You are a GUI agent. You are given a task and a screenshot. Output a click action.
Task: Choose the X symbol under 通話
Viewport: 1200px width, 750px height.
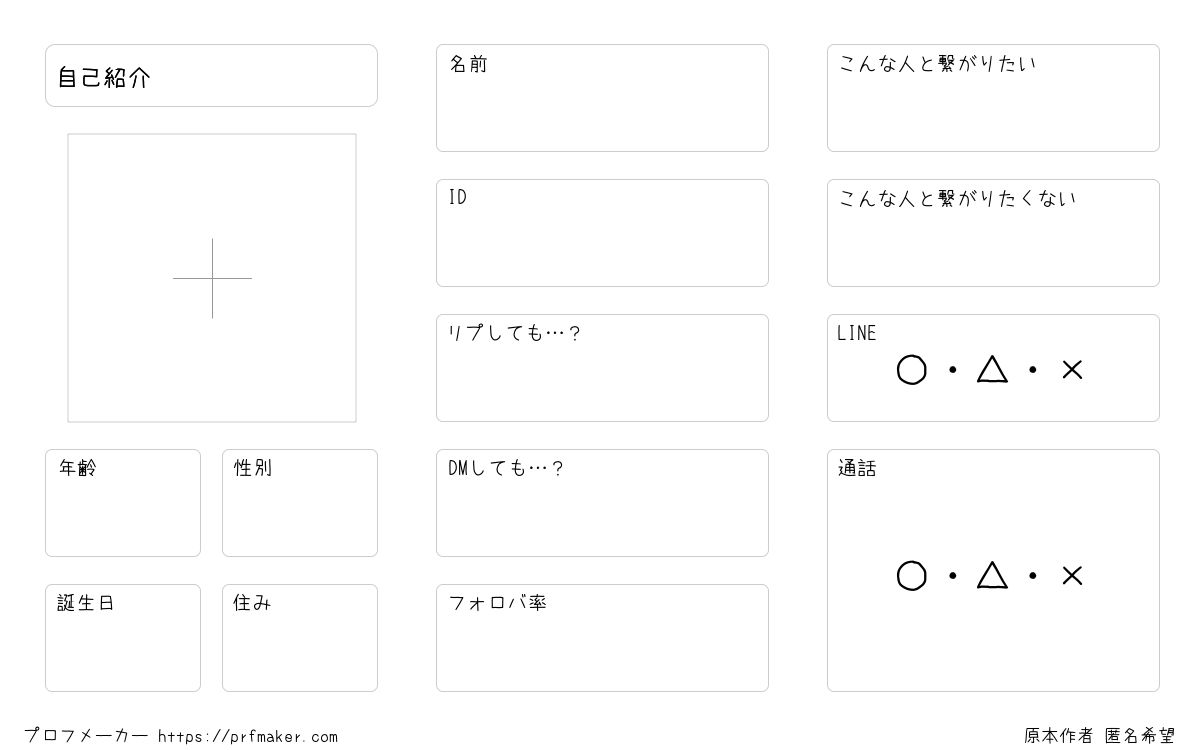[1072, 576]
